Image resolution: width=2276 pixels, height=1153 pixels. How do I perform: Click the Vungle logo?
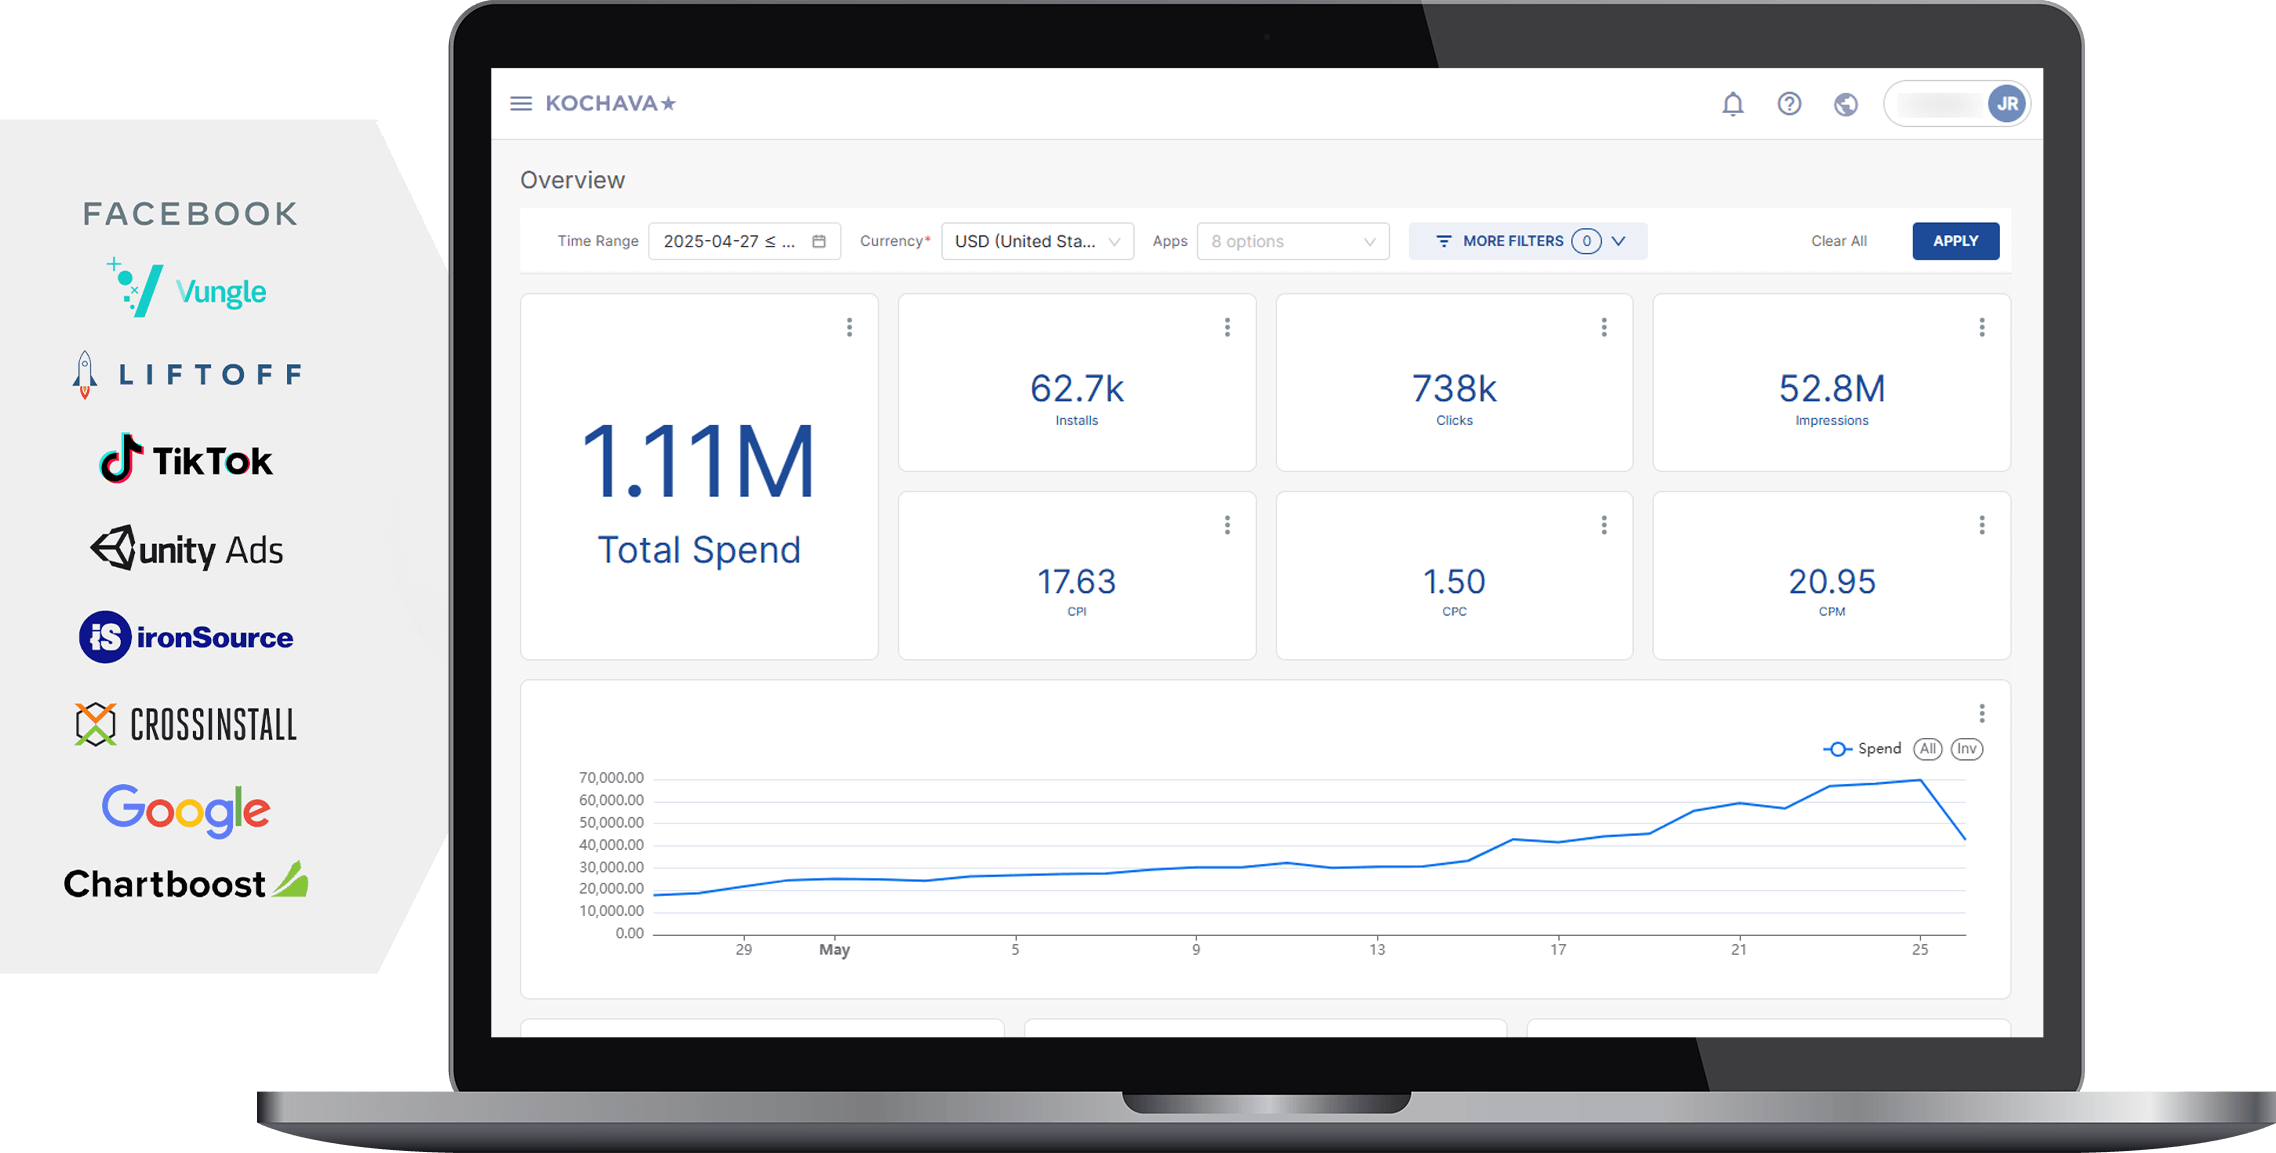pyautogui.click(x=186, y=289)
